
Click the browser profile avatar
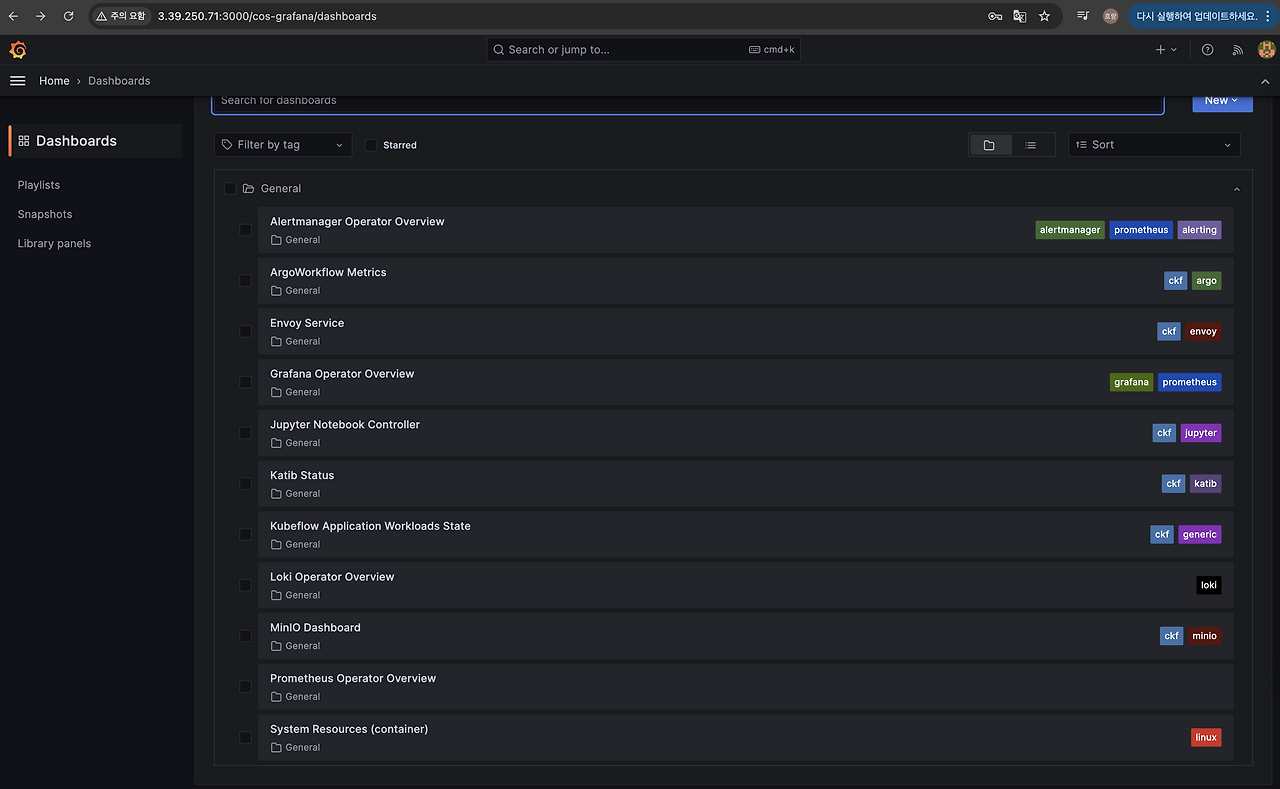1110,16
